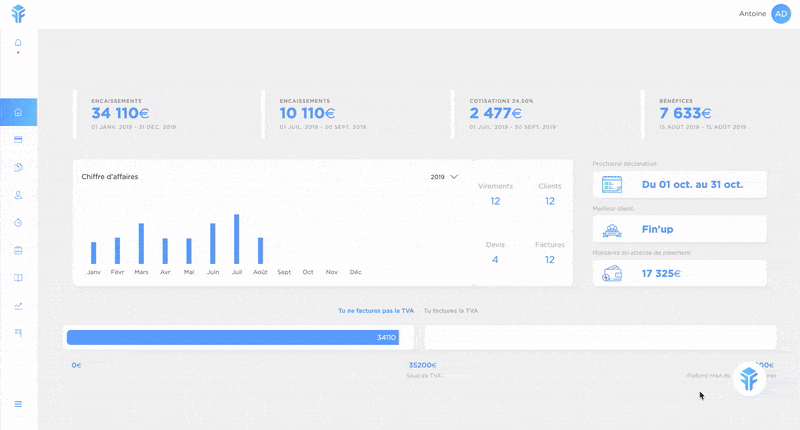
Task: Click the 17 325€ pending payments card
Action: click(679, 273)
